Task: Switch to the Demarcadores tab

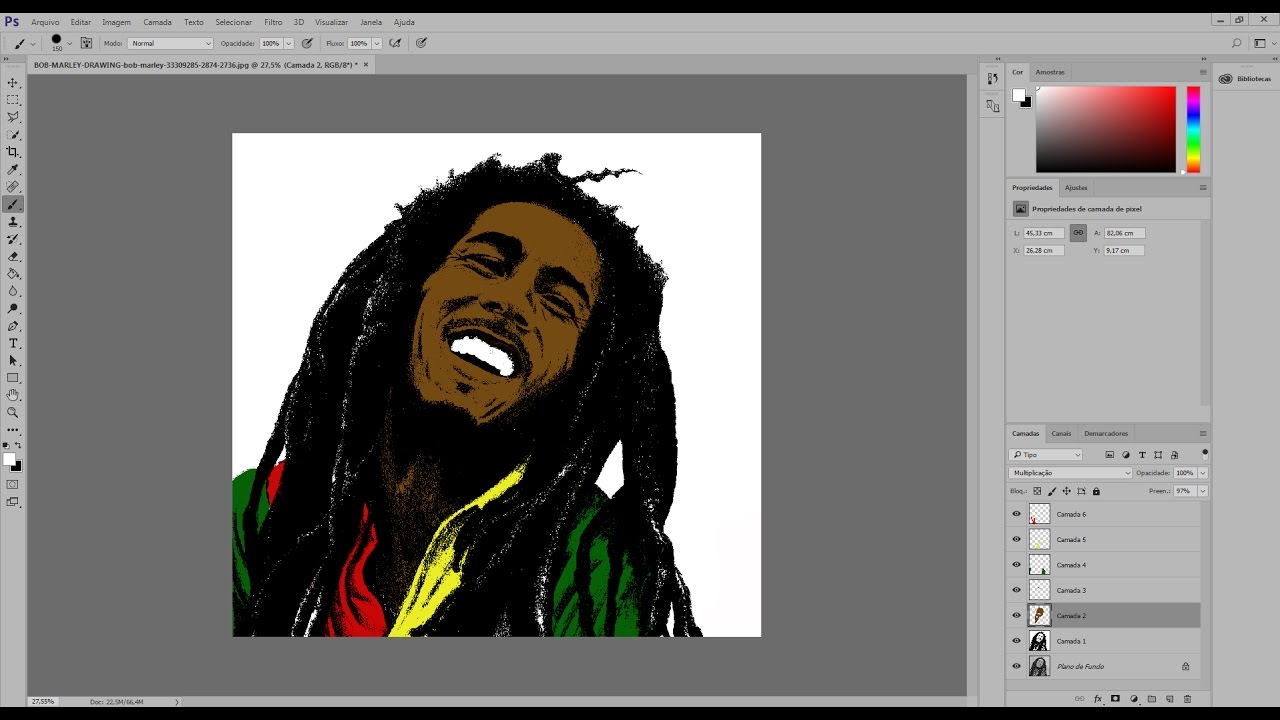Action: pos(1106,433)
